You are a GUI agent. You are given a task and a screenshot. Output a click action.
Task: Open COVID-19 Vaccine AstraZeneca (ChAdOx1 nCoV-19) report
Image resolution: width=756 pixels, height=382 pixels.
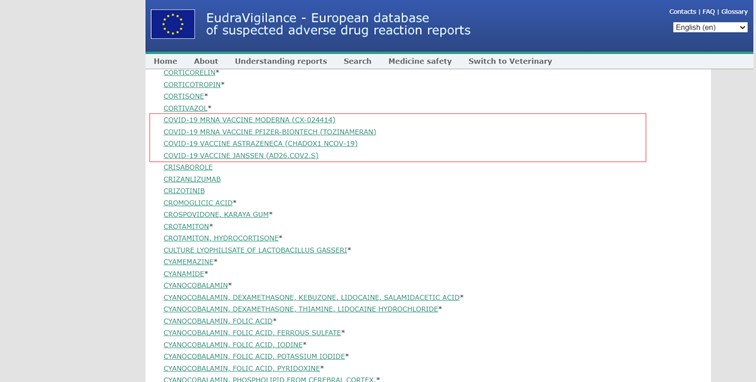(260, 144)
